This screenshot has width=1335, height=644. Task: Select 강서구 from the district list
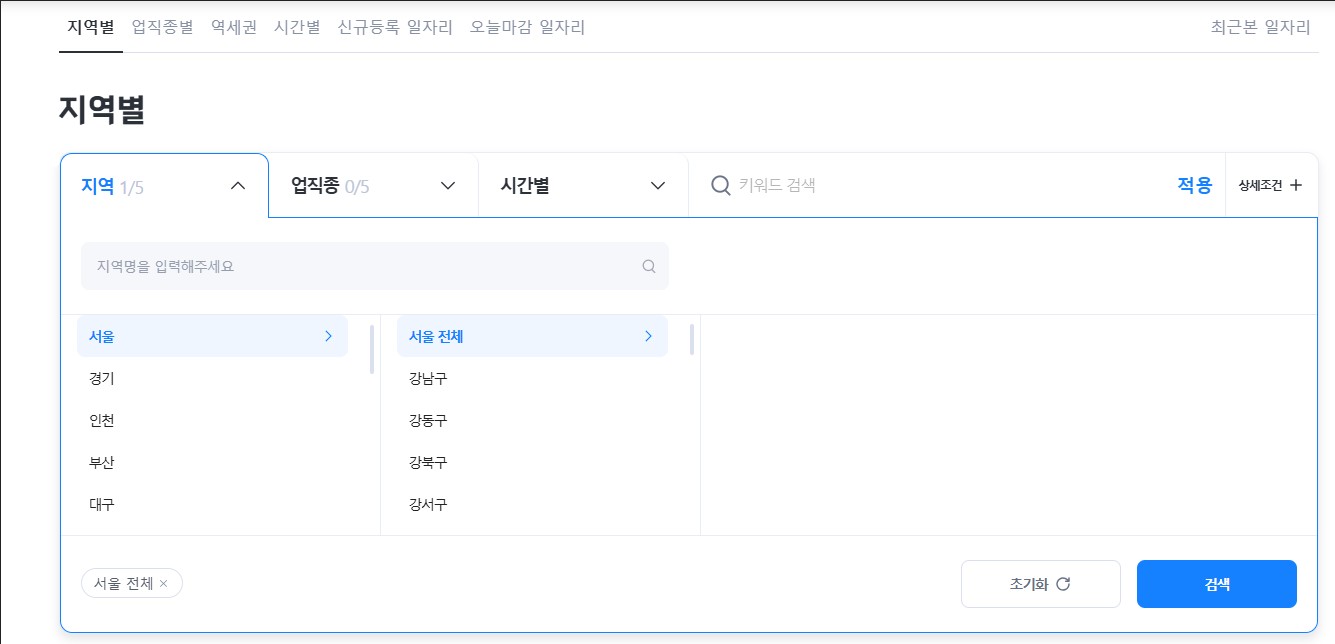[428, 504]
